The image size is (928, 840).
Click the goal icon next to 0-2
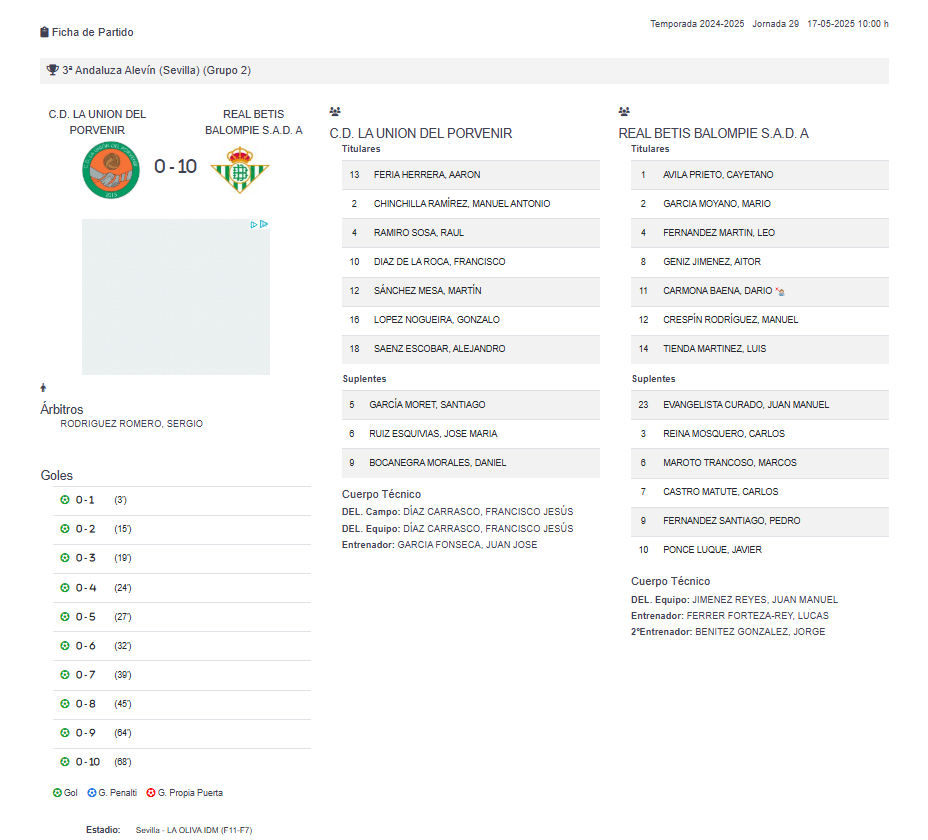[65, 529]
